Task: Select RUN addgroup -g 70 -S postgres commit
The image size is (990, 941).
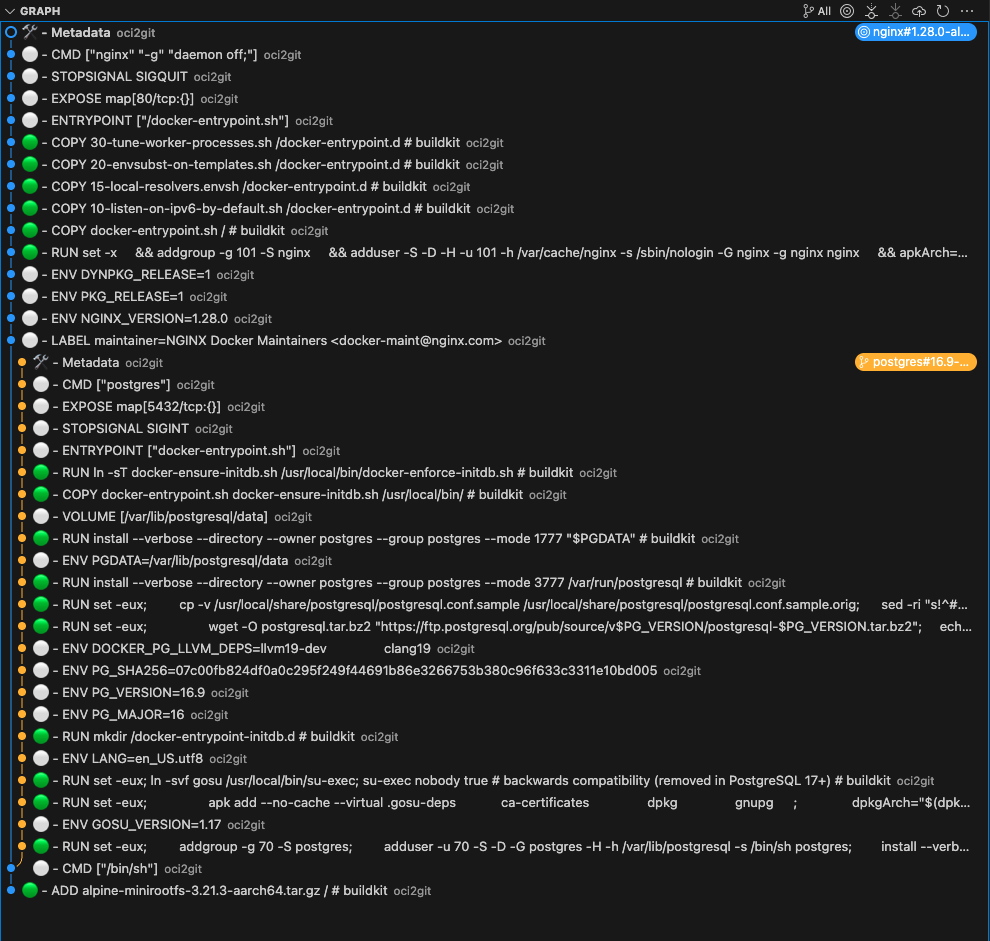Action: pyautogui.click(x=495, y=846)
